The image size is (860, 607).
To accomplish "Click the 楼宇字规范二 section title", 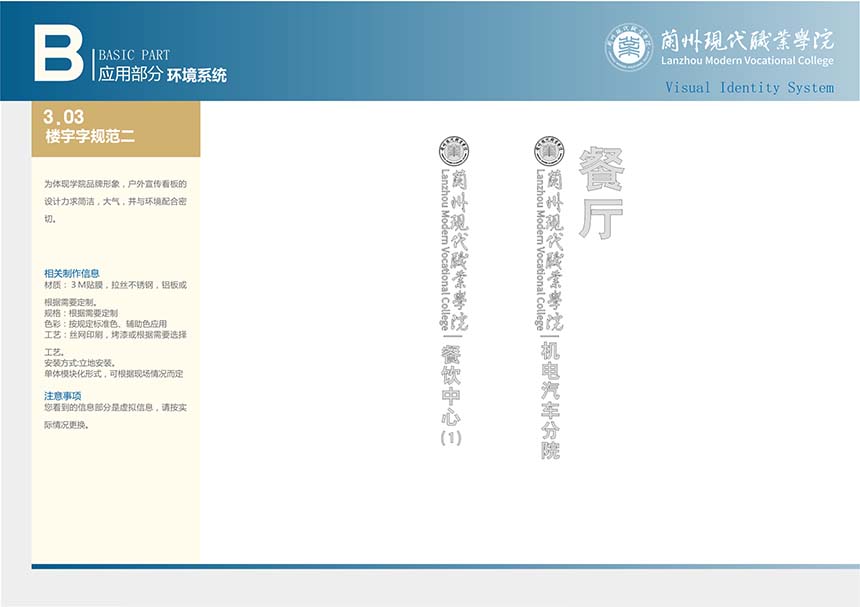I will [90, 137].
